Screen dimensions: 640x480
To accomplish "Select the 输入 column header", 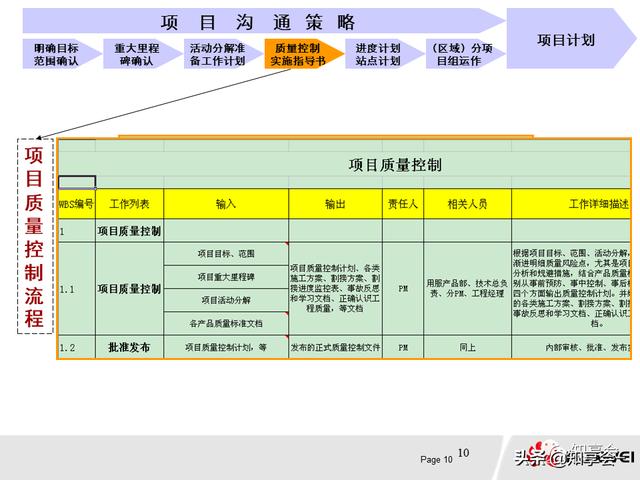I will (226, 204).
